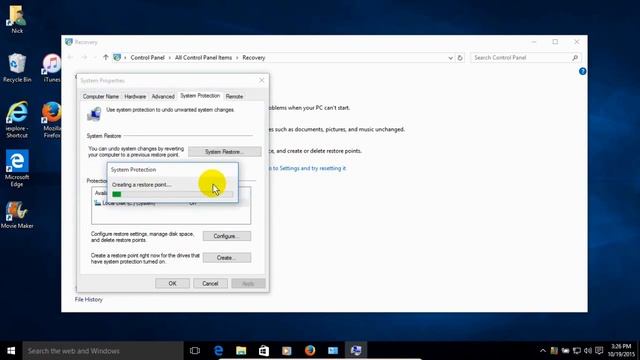This screenshot has height=360, width=640.
Task: Go up one level in Control Panel
Action: pyautogui.click(x=106, y=58)
